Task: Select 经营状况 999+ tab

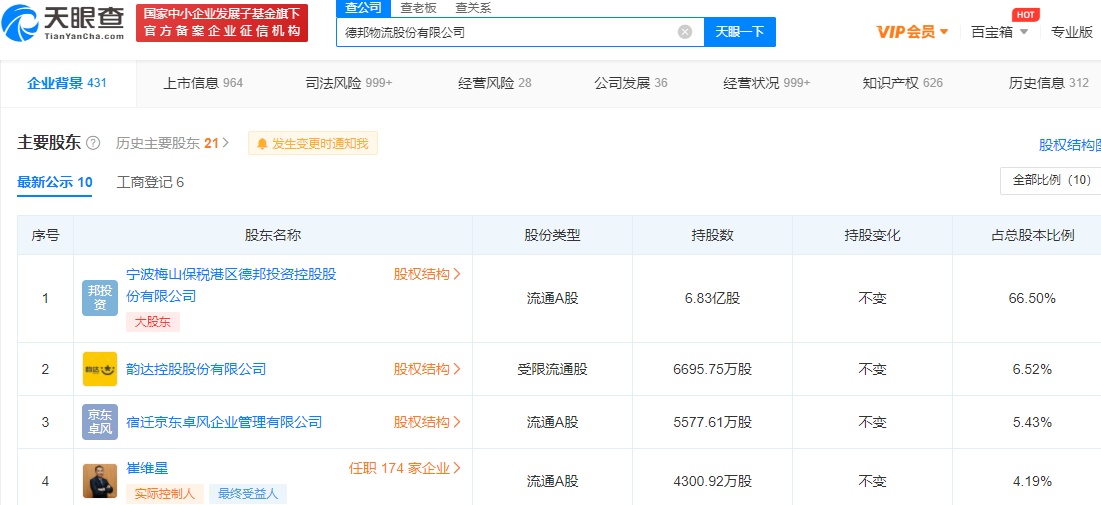Action: click(x=767, y=83)
